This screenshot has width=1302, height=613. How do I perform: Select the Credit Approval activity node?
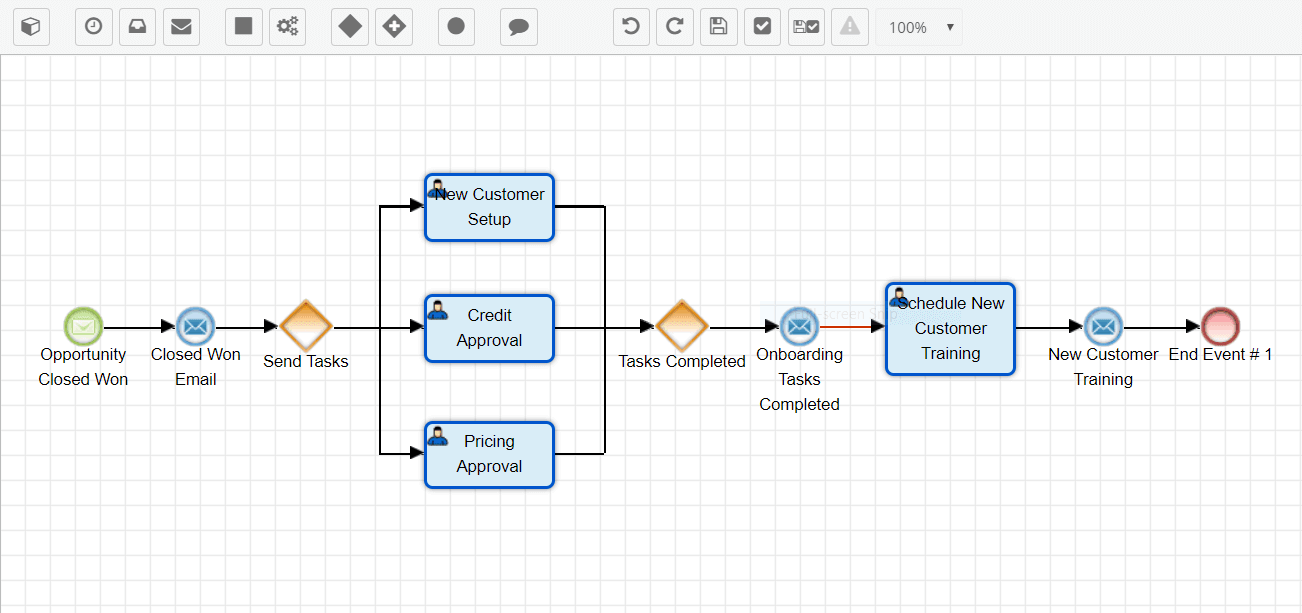(x=489, y=328)
